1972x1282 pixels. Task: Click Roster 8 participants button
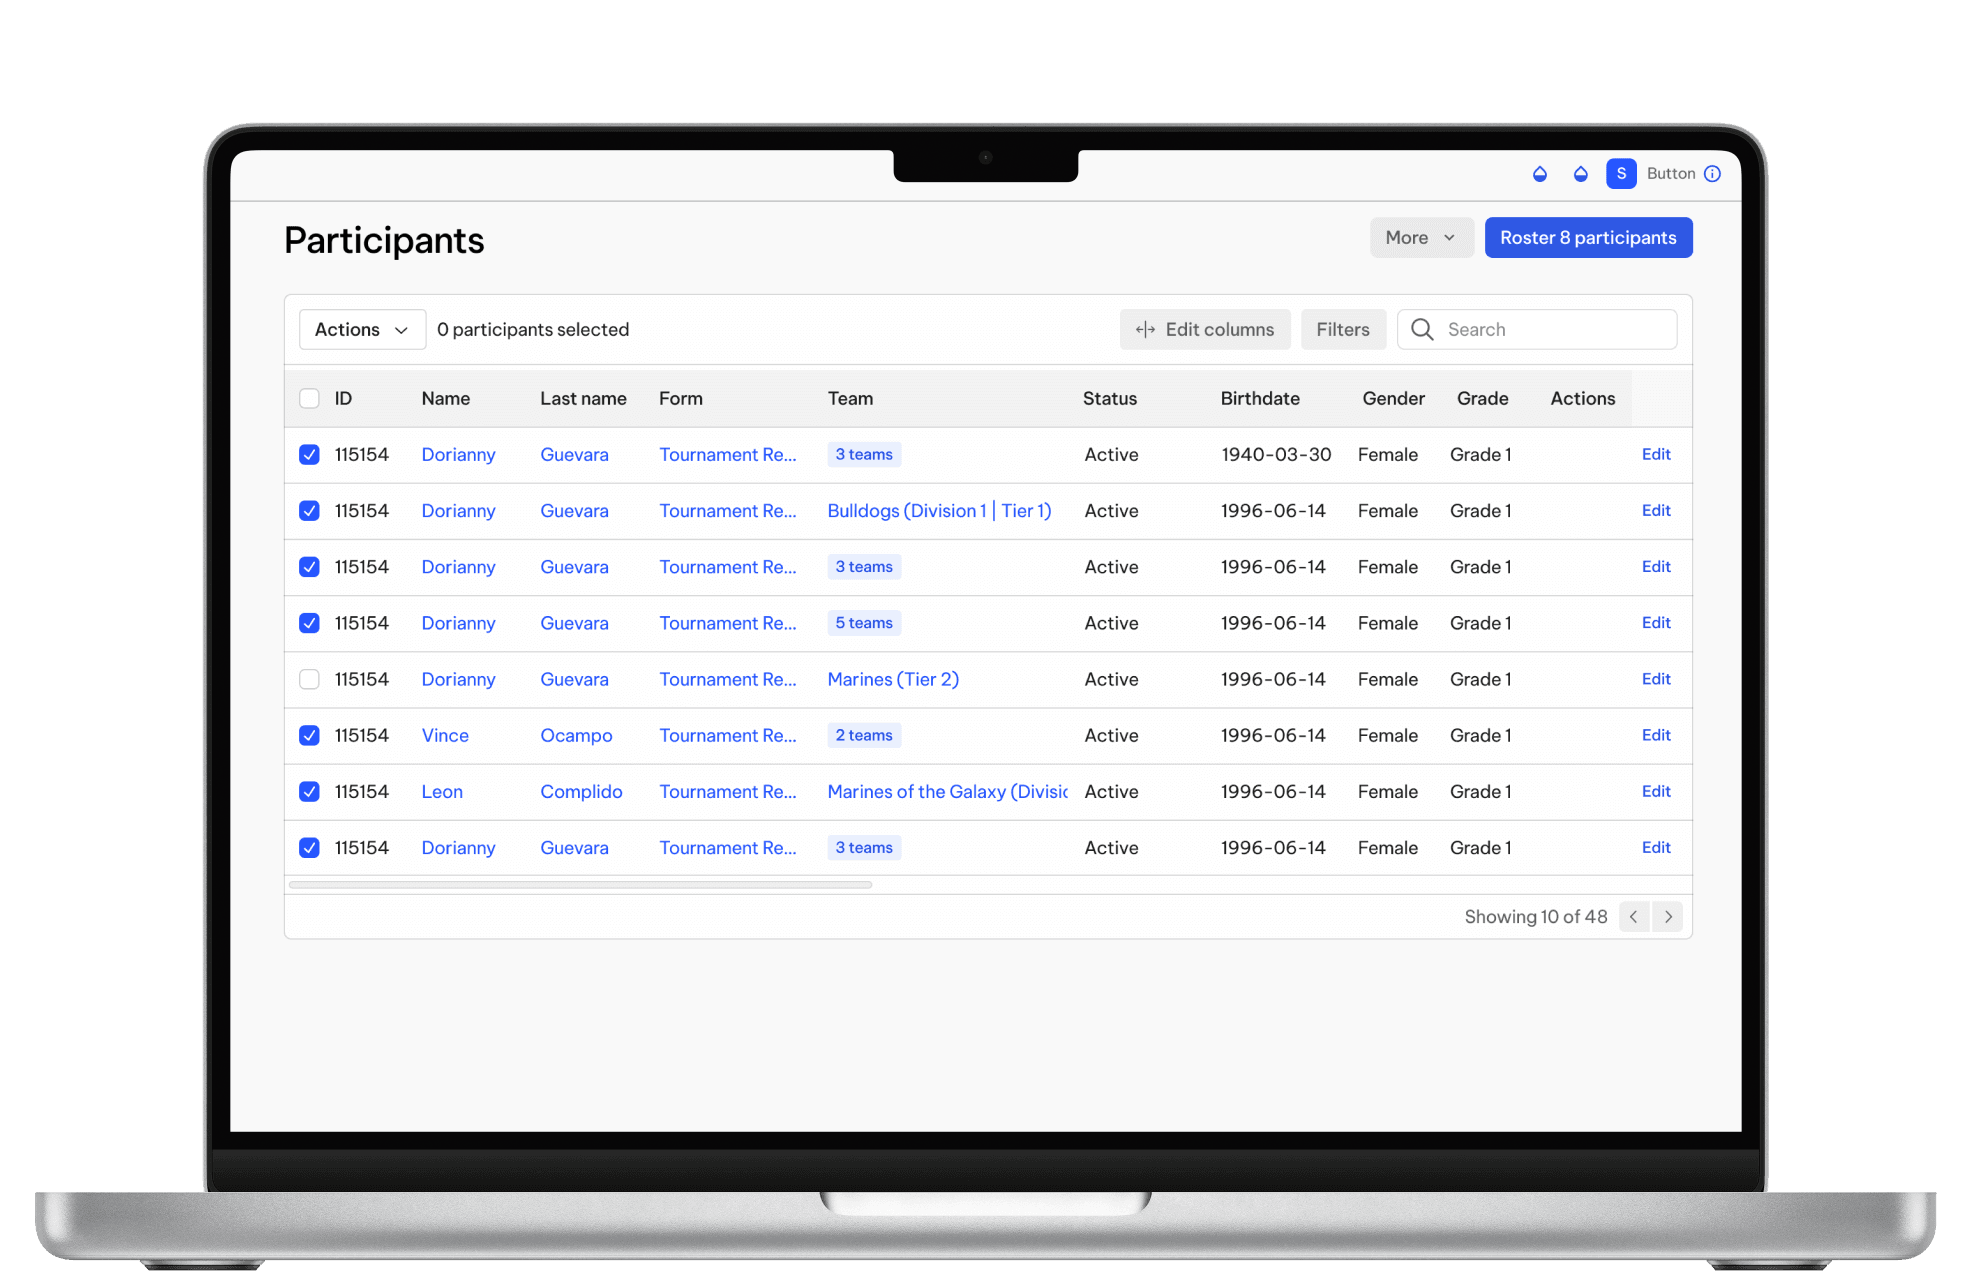(x=1587, y=238)
